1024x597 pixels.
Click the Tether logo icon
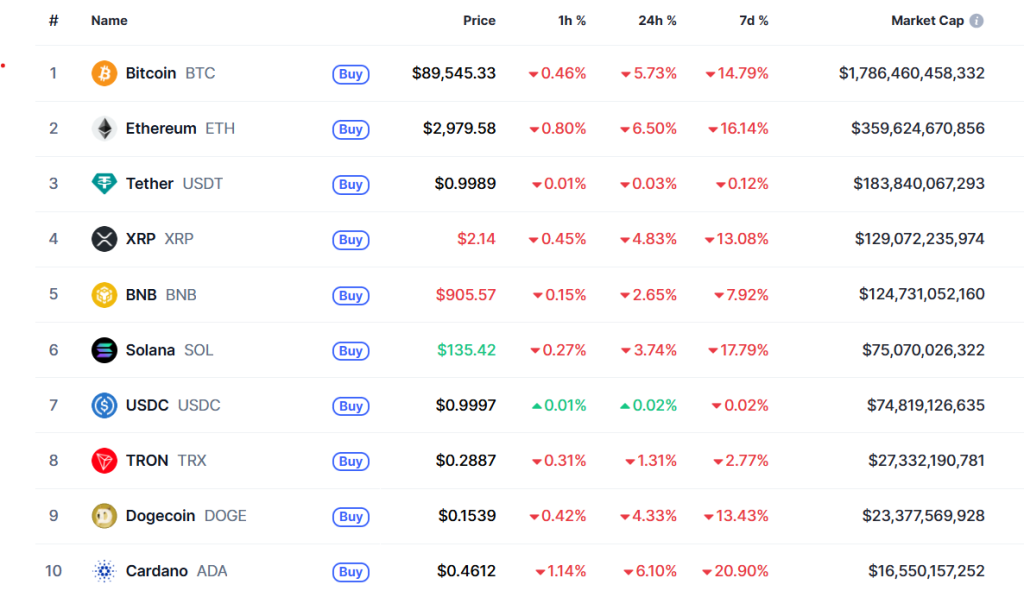pos(104,184)
